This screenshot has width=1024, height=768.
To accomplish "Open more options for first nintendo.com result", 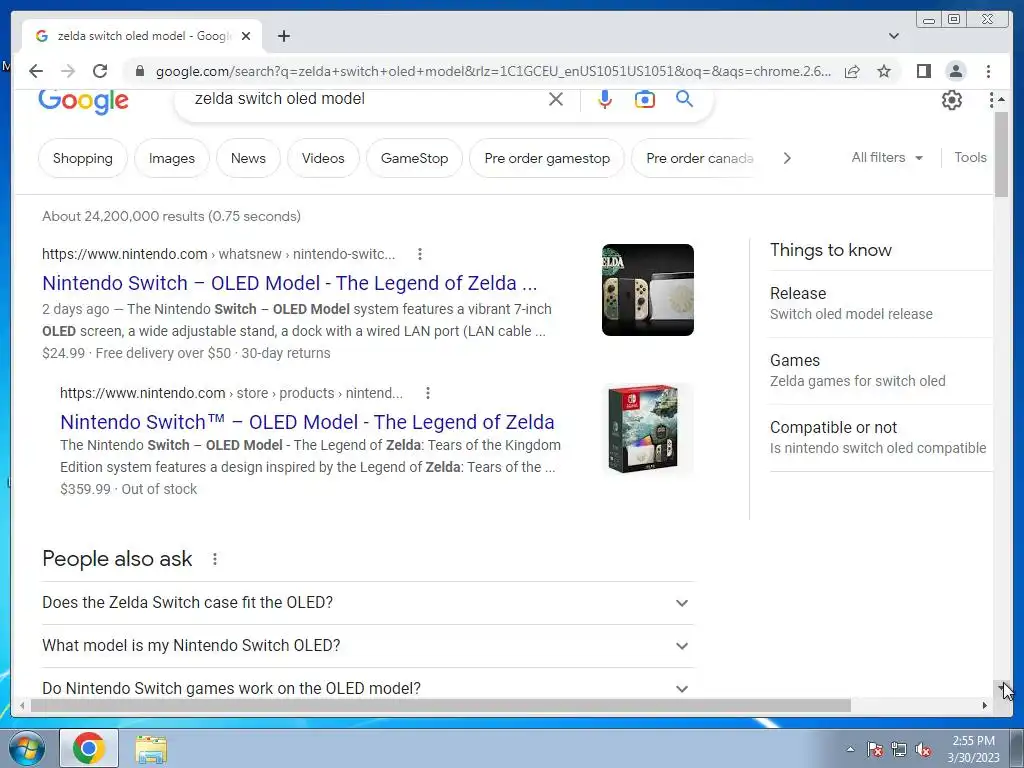I will [x=420, y=254].
